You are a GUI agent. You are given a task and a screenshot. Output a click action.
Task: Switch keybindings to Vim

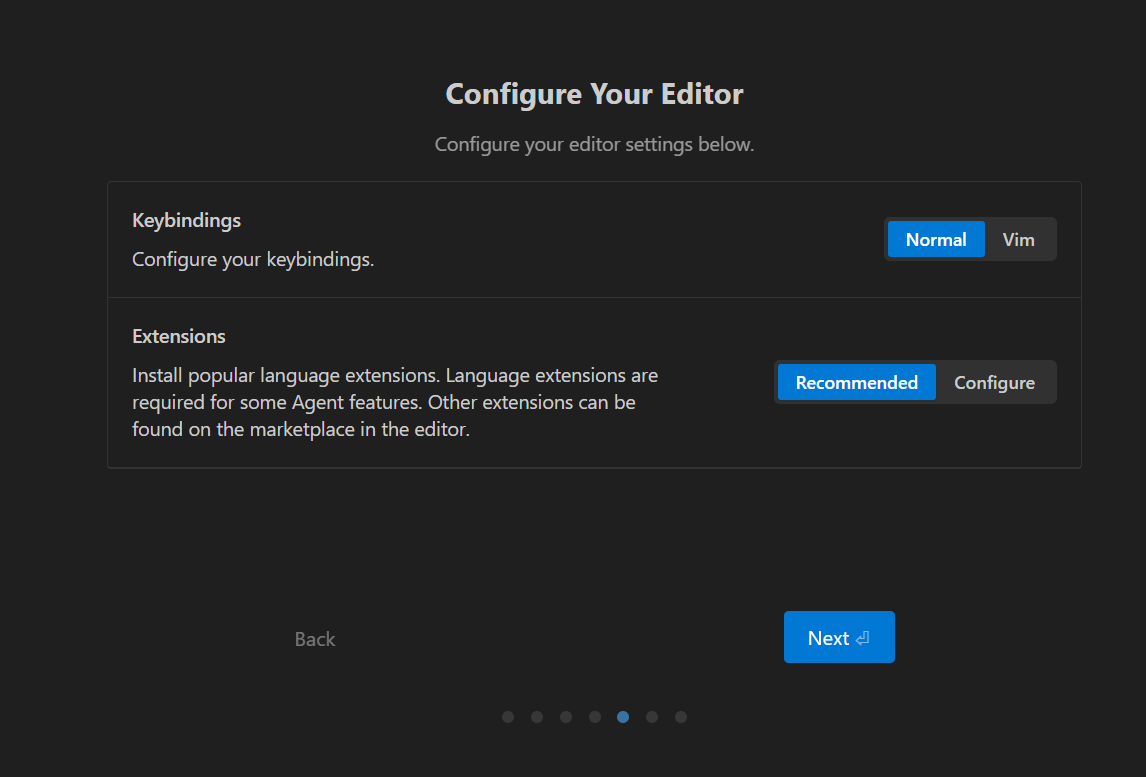1018,240
